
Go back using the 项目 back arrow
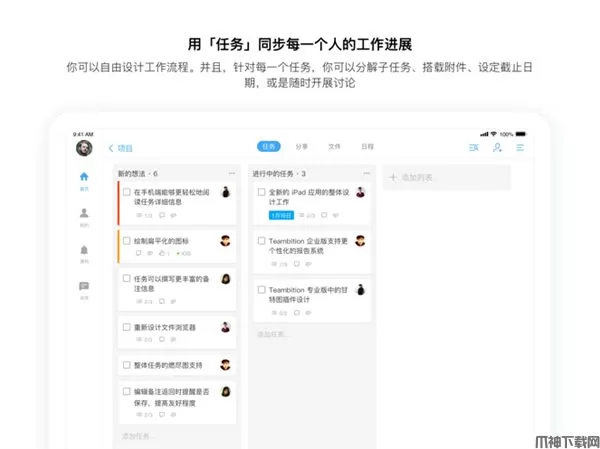click(121, 148)
